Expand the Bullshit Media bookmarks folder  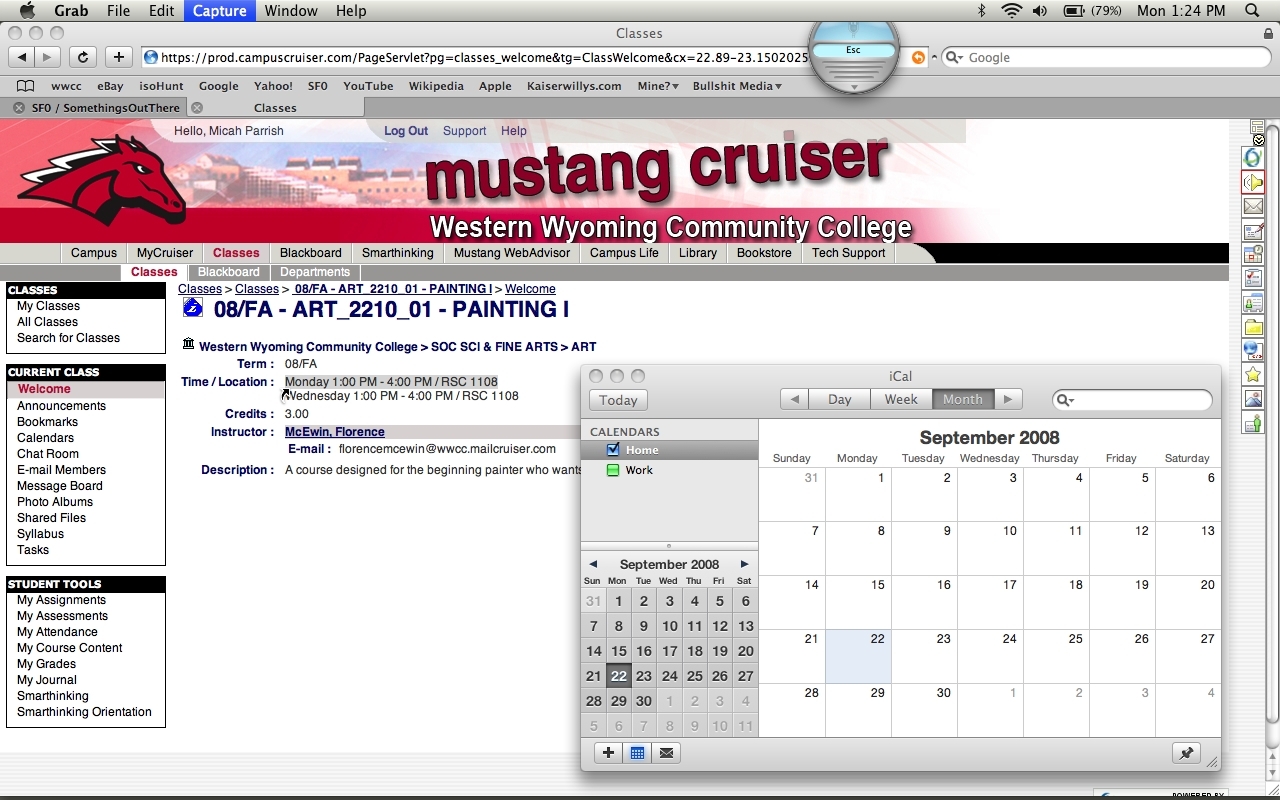pyautogui.click(x=737, y=86)
